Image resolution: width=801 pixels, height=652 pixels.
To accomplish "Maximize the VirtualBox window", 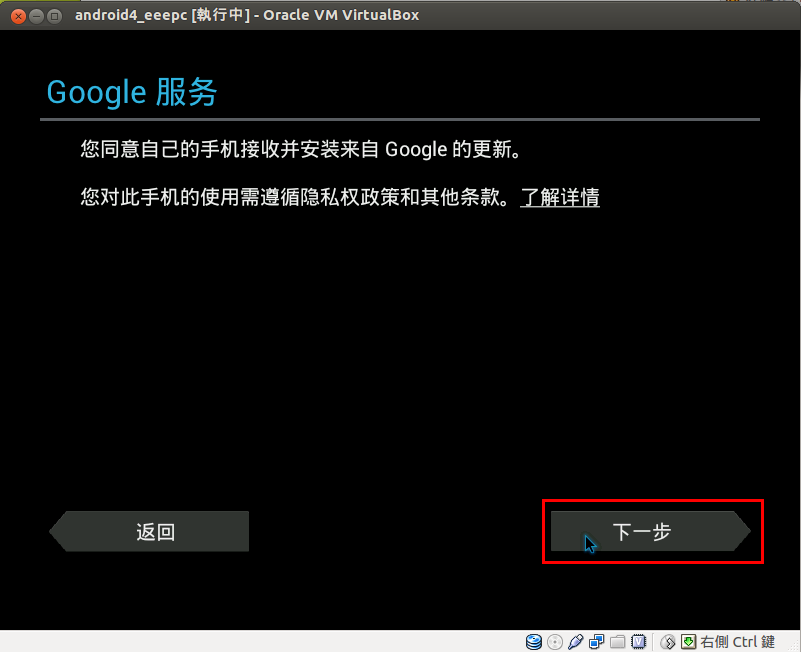I will [54, 16].
